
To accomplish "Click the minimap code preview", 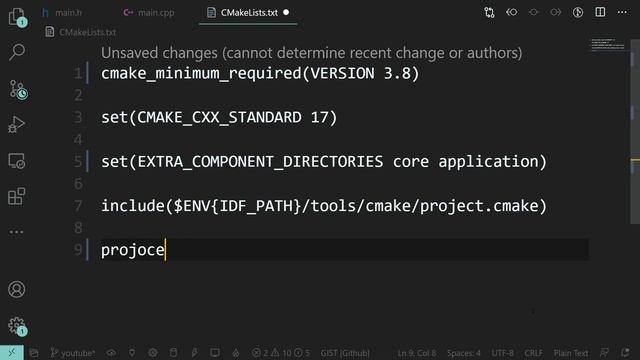I will 608,44.
